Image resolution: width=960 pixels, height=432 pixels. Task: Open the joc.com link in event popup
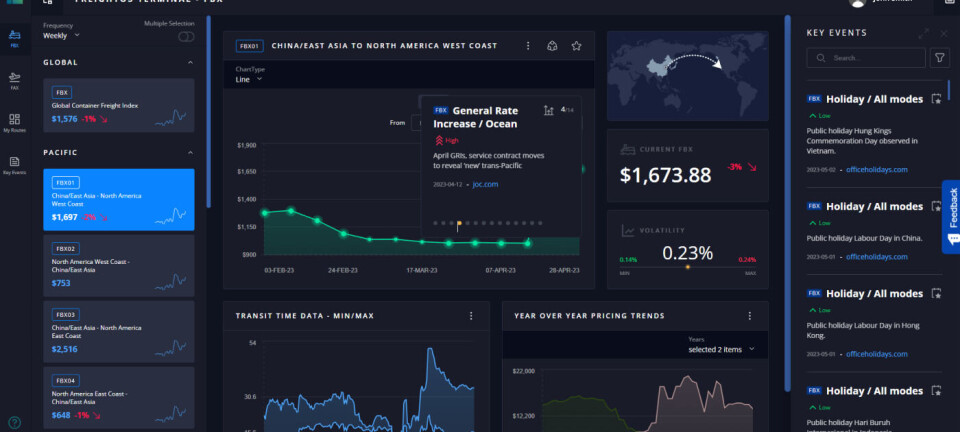point(485,184)
